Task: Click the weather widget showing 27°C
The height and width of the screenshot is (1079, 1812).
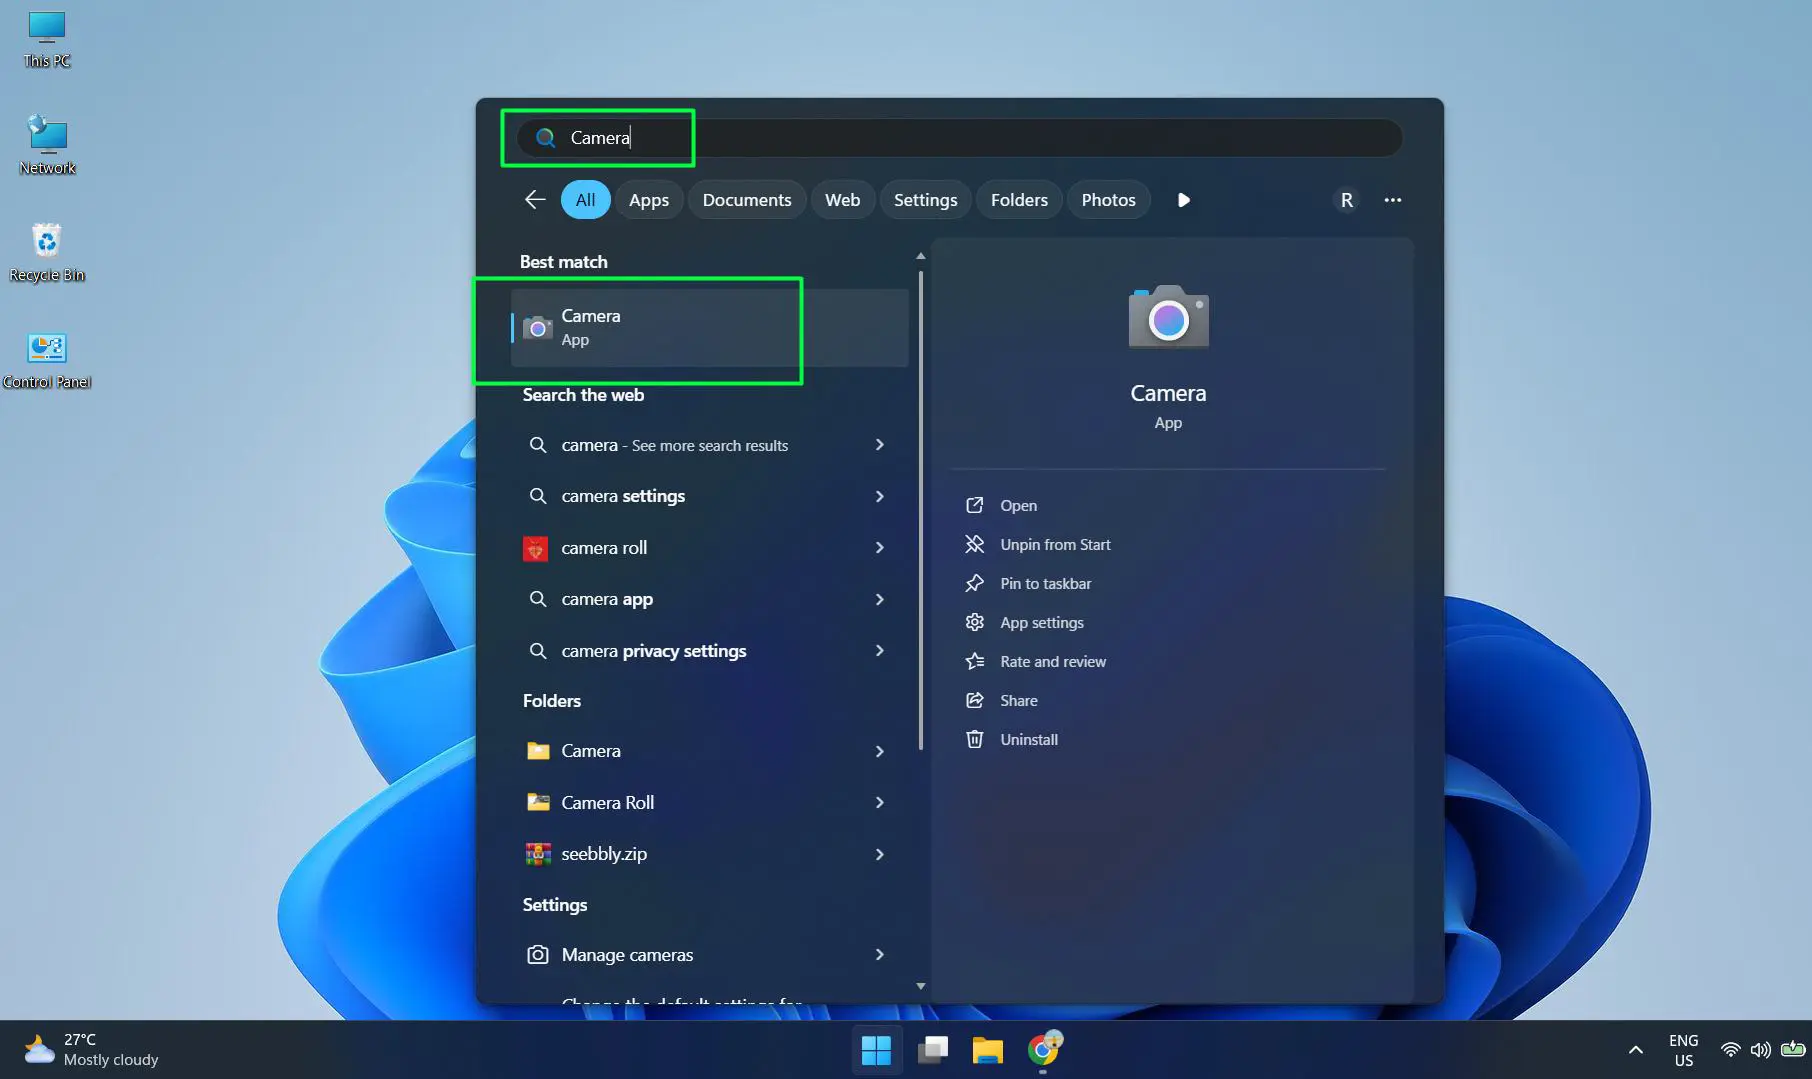Action: (x=90, y=1049)
